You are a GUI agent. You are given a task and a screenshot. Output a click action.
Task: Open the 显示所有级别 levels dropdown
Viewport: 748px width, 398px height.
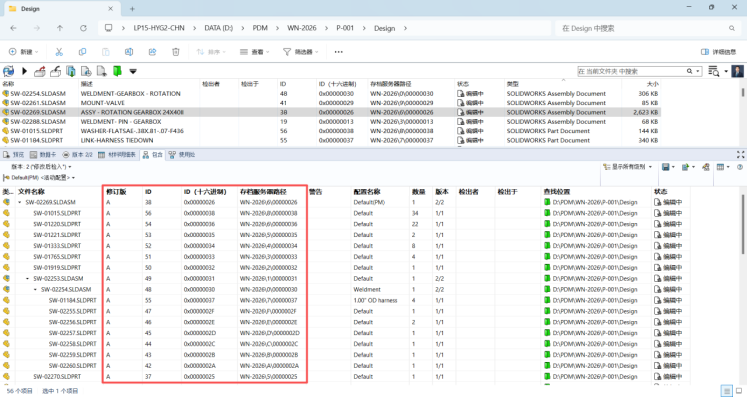coord(627,167)
